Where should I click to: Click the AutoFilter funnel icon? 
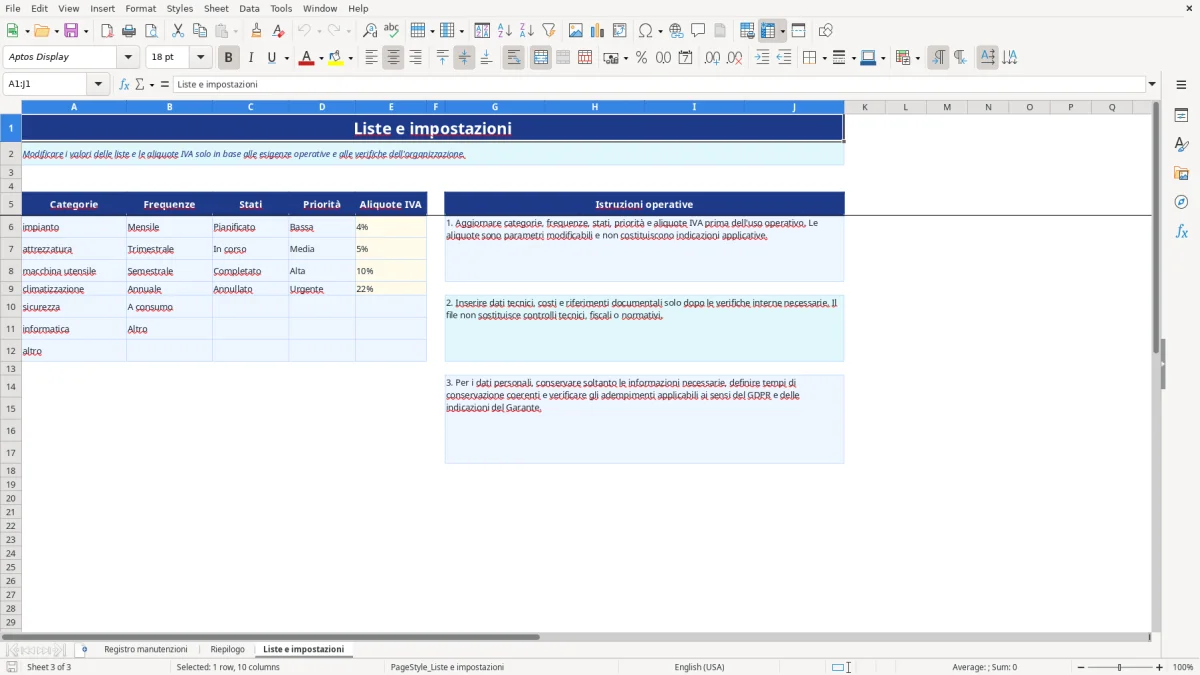point(549,31)
